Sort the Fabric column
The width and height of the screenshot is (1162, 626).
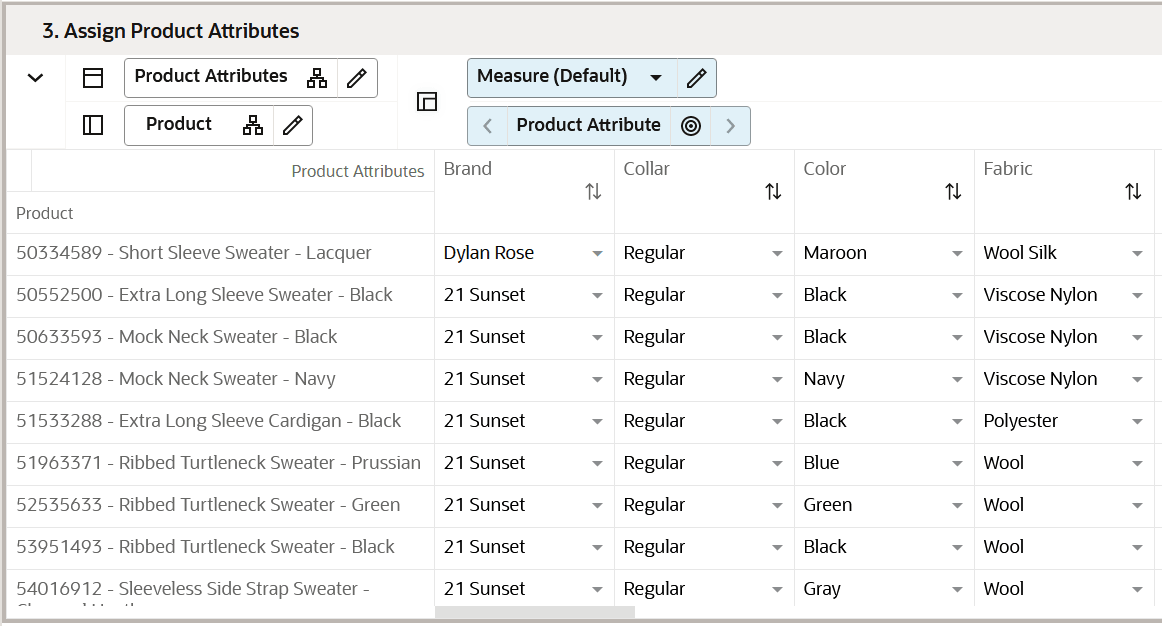click(1133, 190)
